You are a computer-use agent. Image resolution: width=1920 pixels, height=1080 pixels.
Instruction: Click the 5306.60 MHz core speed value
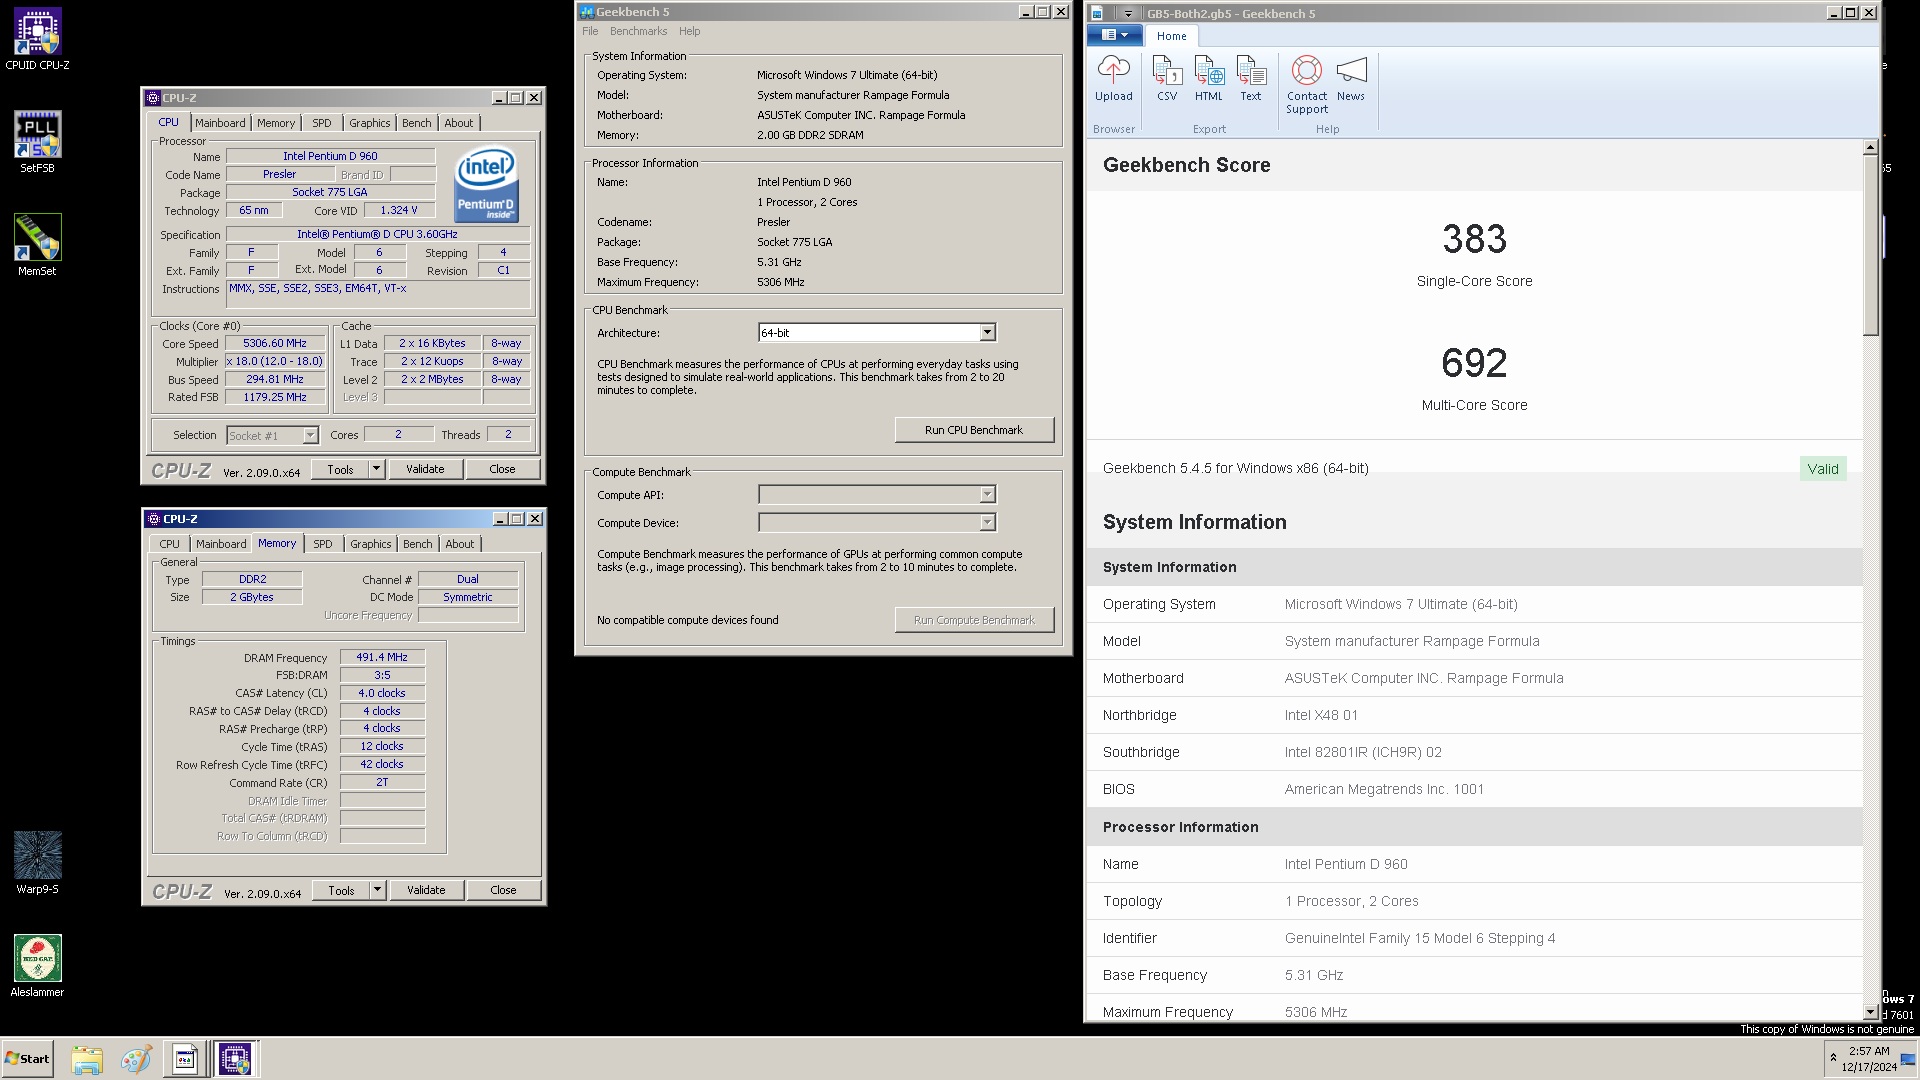point(275,343)
